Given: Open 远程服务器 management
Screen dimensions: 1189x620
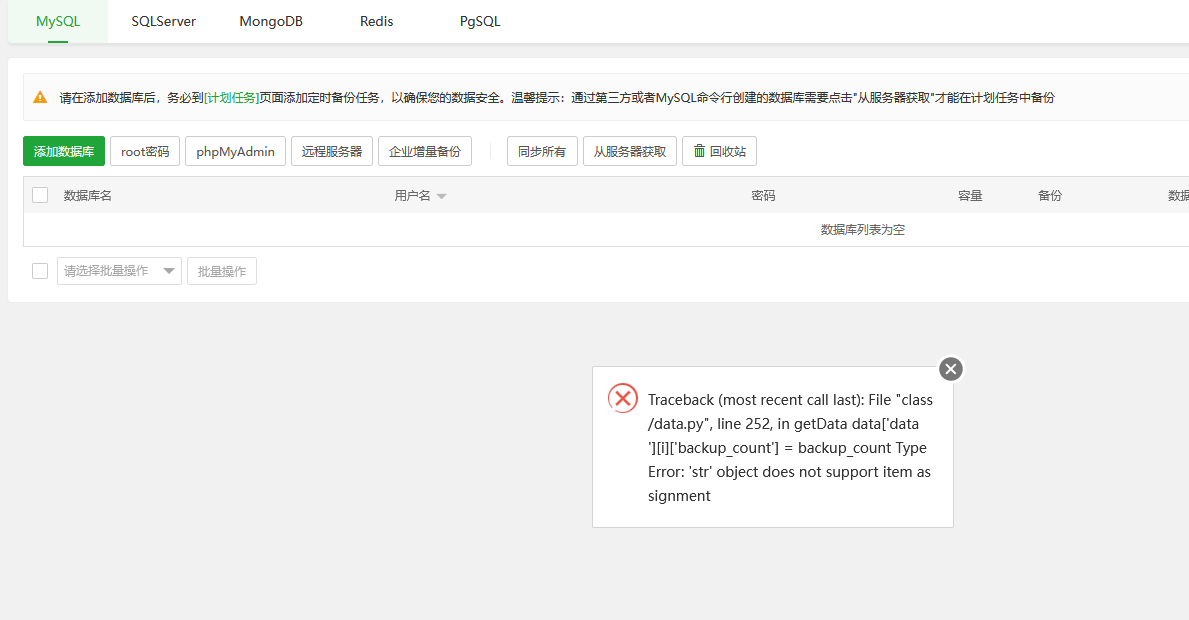Looking at the screenshot, I should (x=331, y=152).
